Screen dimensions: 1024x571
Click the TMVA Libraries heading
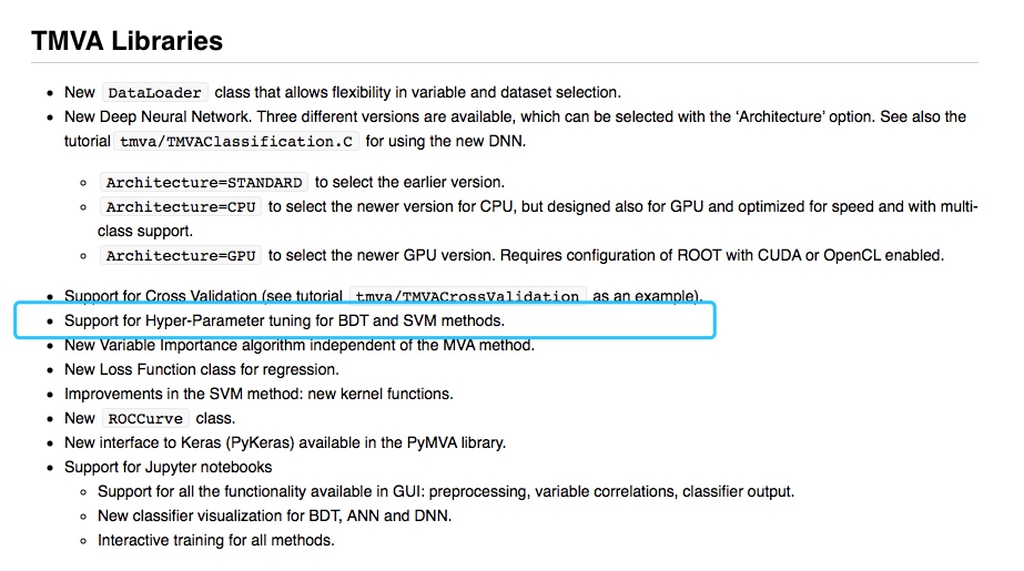point(127,41)
